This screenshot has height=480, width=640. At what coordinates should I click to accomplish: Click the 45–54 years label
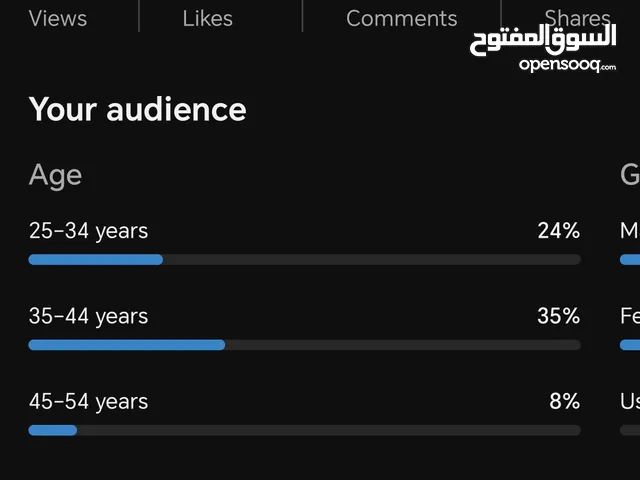coord(89,401)
